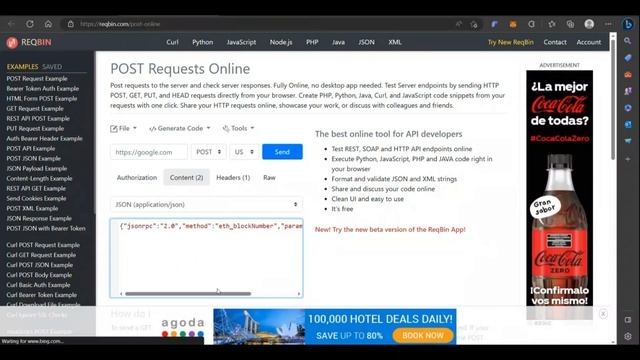Open the new beta ReqBin App link

(x=390, y=229)
